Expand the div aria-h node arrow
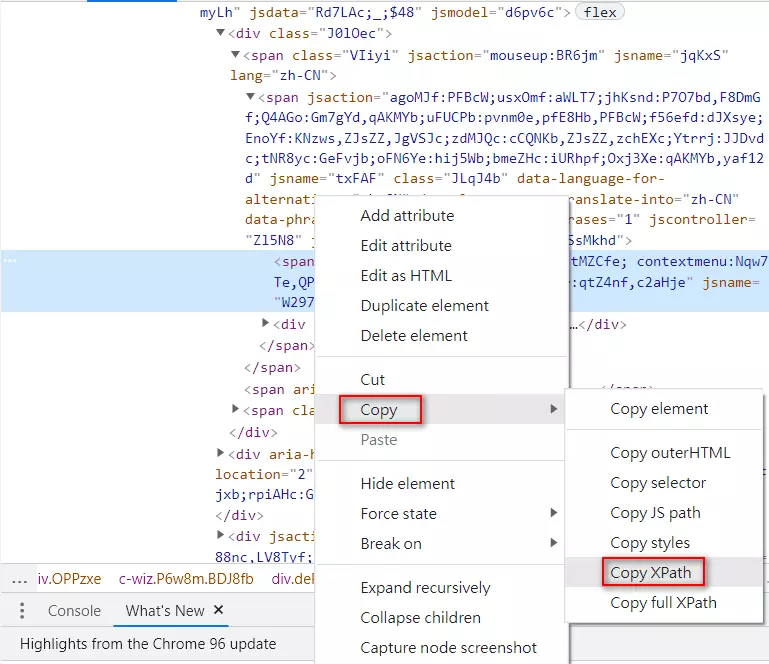 (x=221, y=453)
